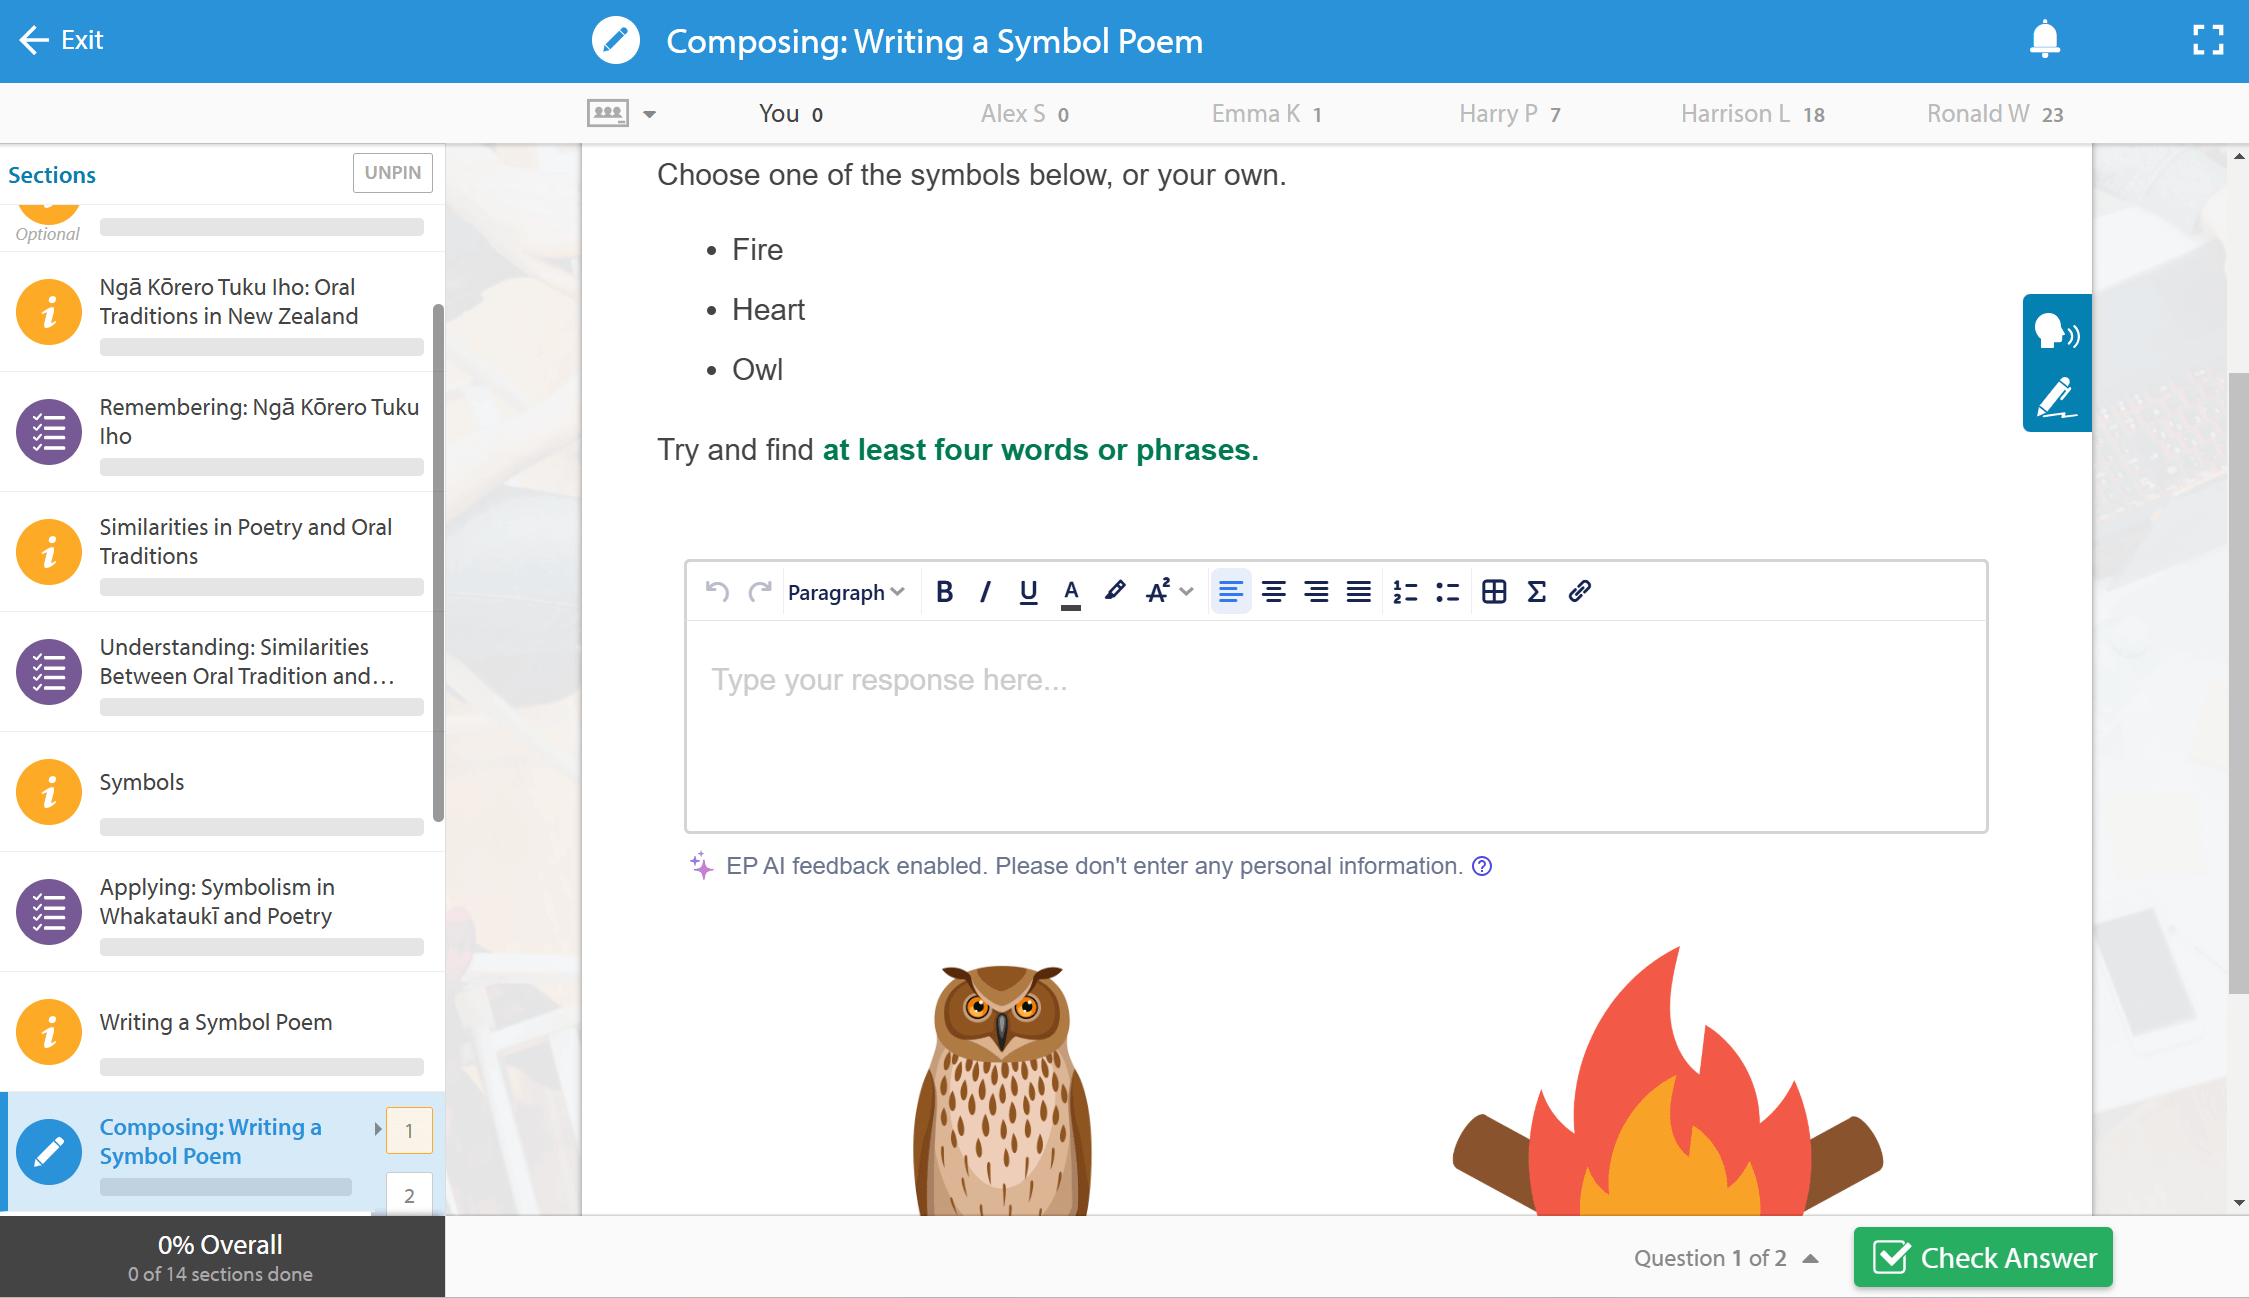Add a hyperlink via link icon

pyautogui.click(x=1580, y=592)
